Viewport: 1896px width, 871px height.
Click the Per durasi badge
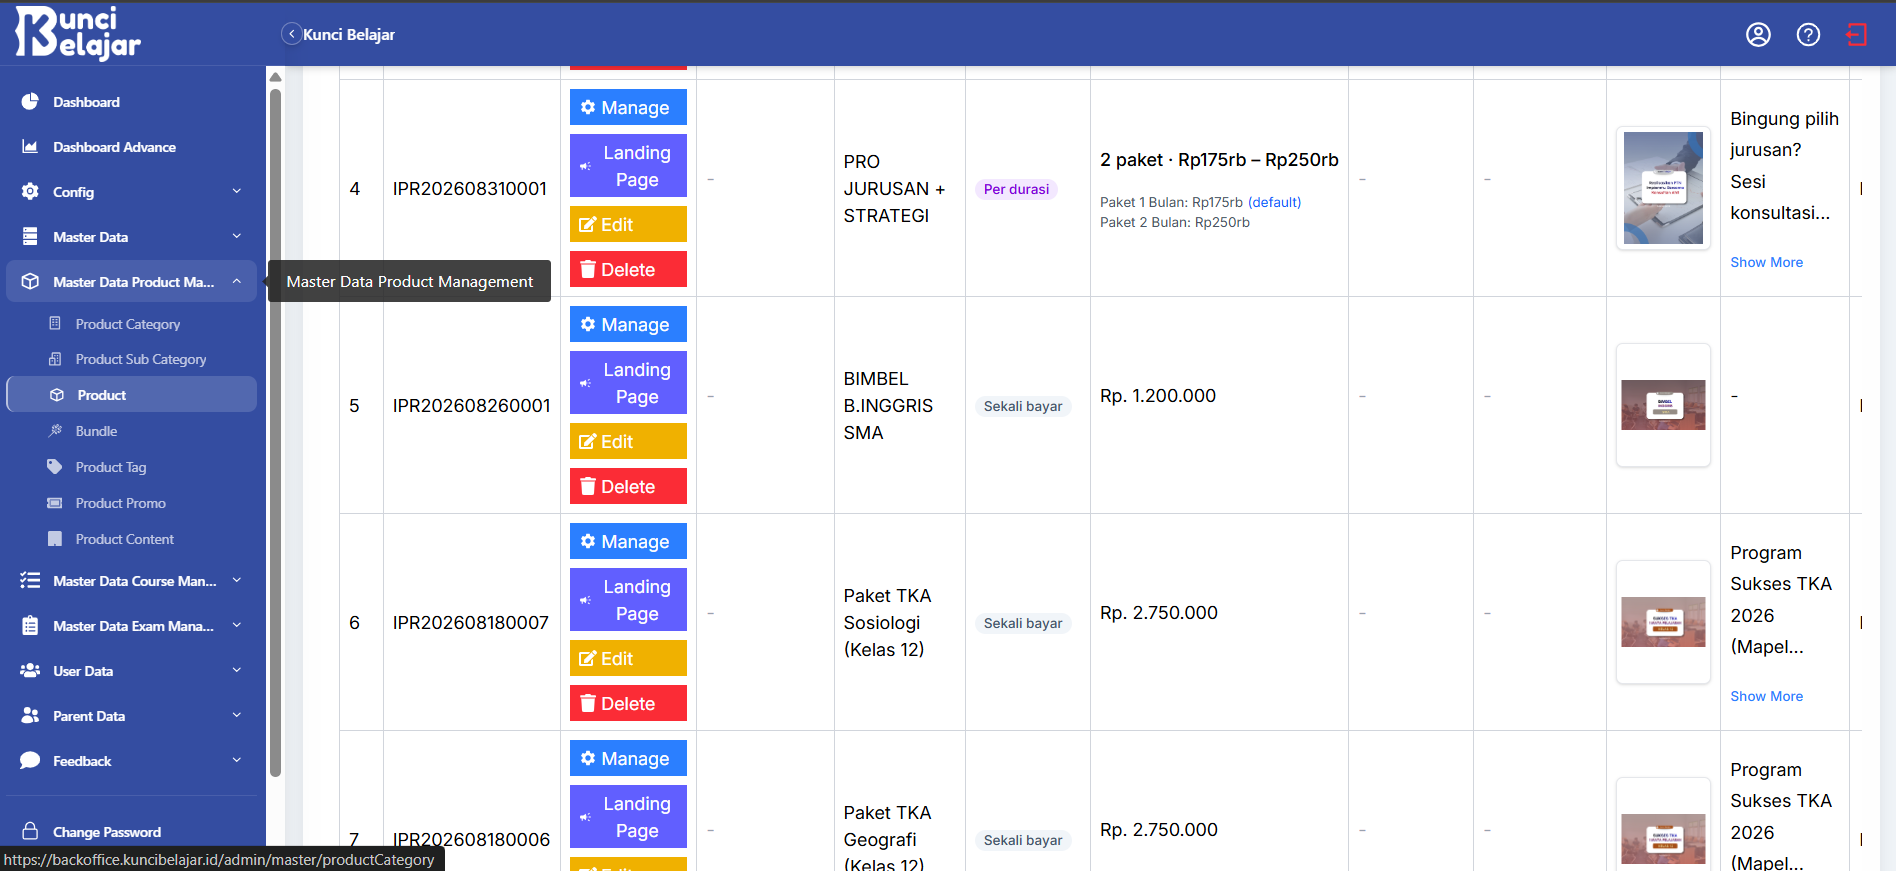(1016, 189)
